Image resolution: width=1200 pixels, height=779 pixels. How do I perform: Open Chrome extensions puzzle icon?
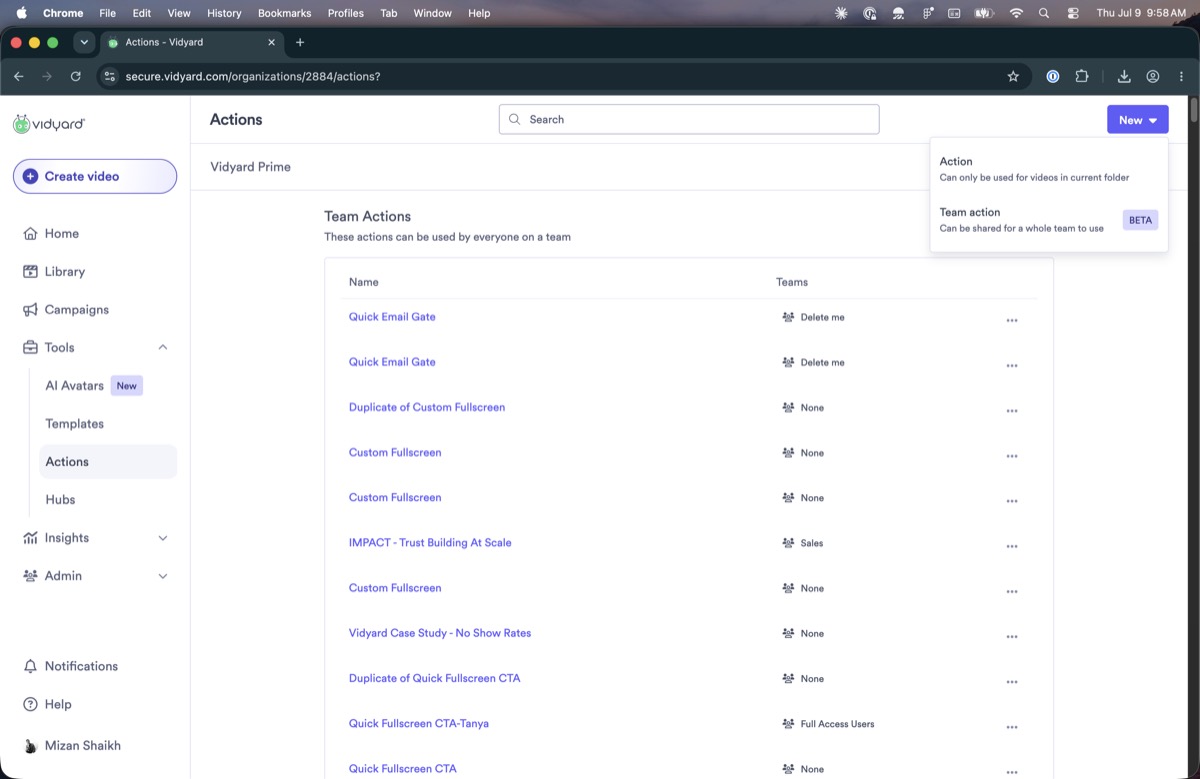point(1082,76)
